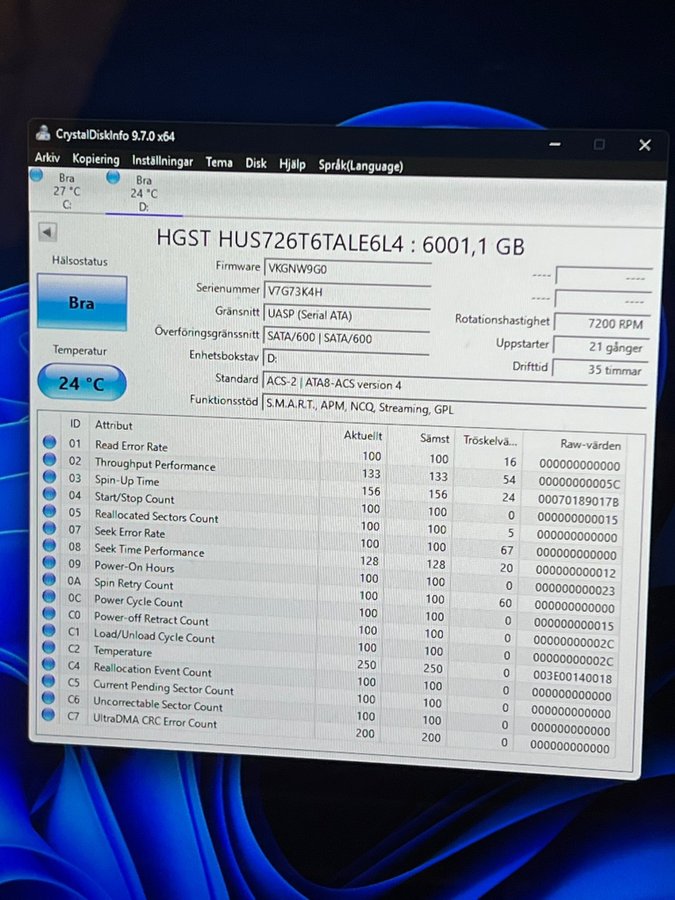675x900 pixels.
Task: Click the Serienummer field
Action: 346,291
